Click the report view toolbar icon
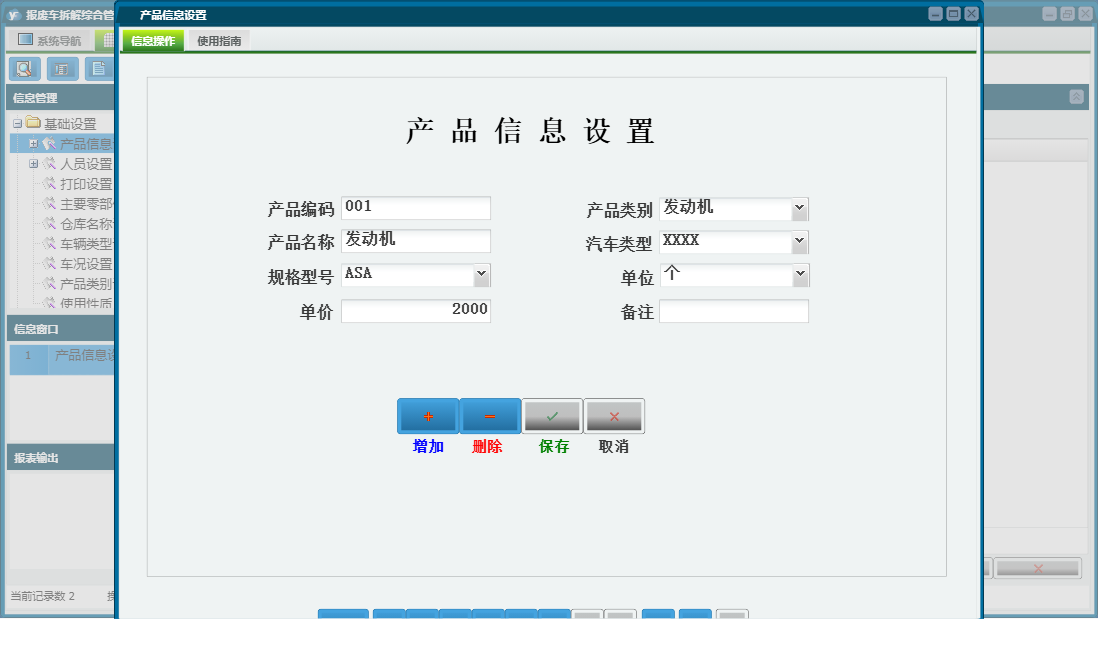This screenshot has height=655, width=1098. [x=60, y=68]
